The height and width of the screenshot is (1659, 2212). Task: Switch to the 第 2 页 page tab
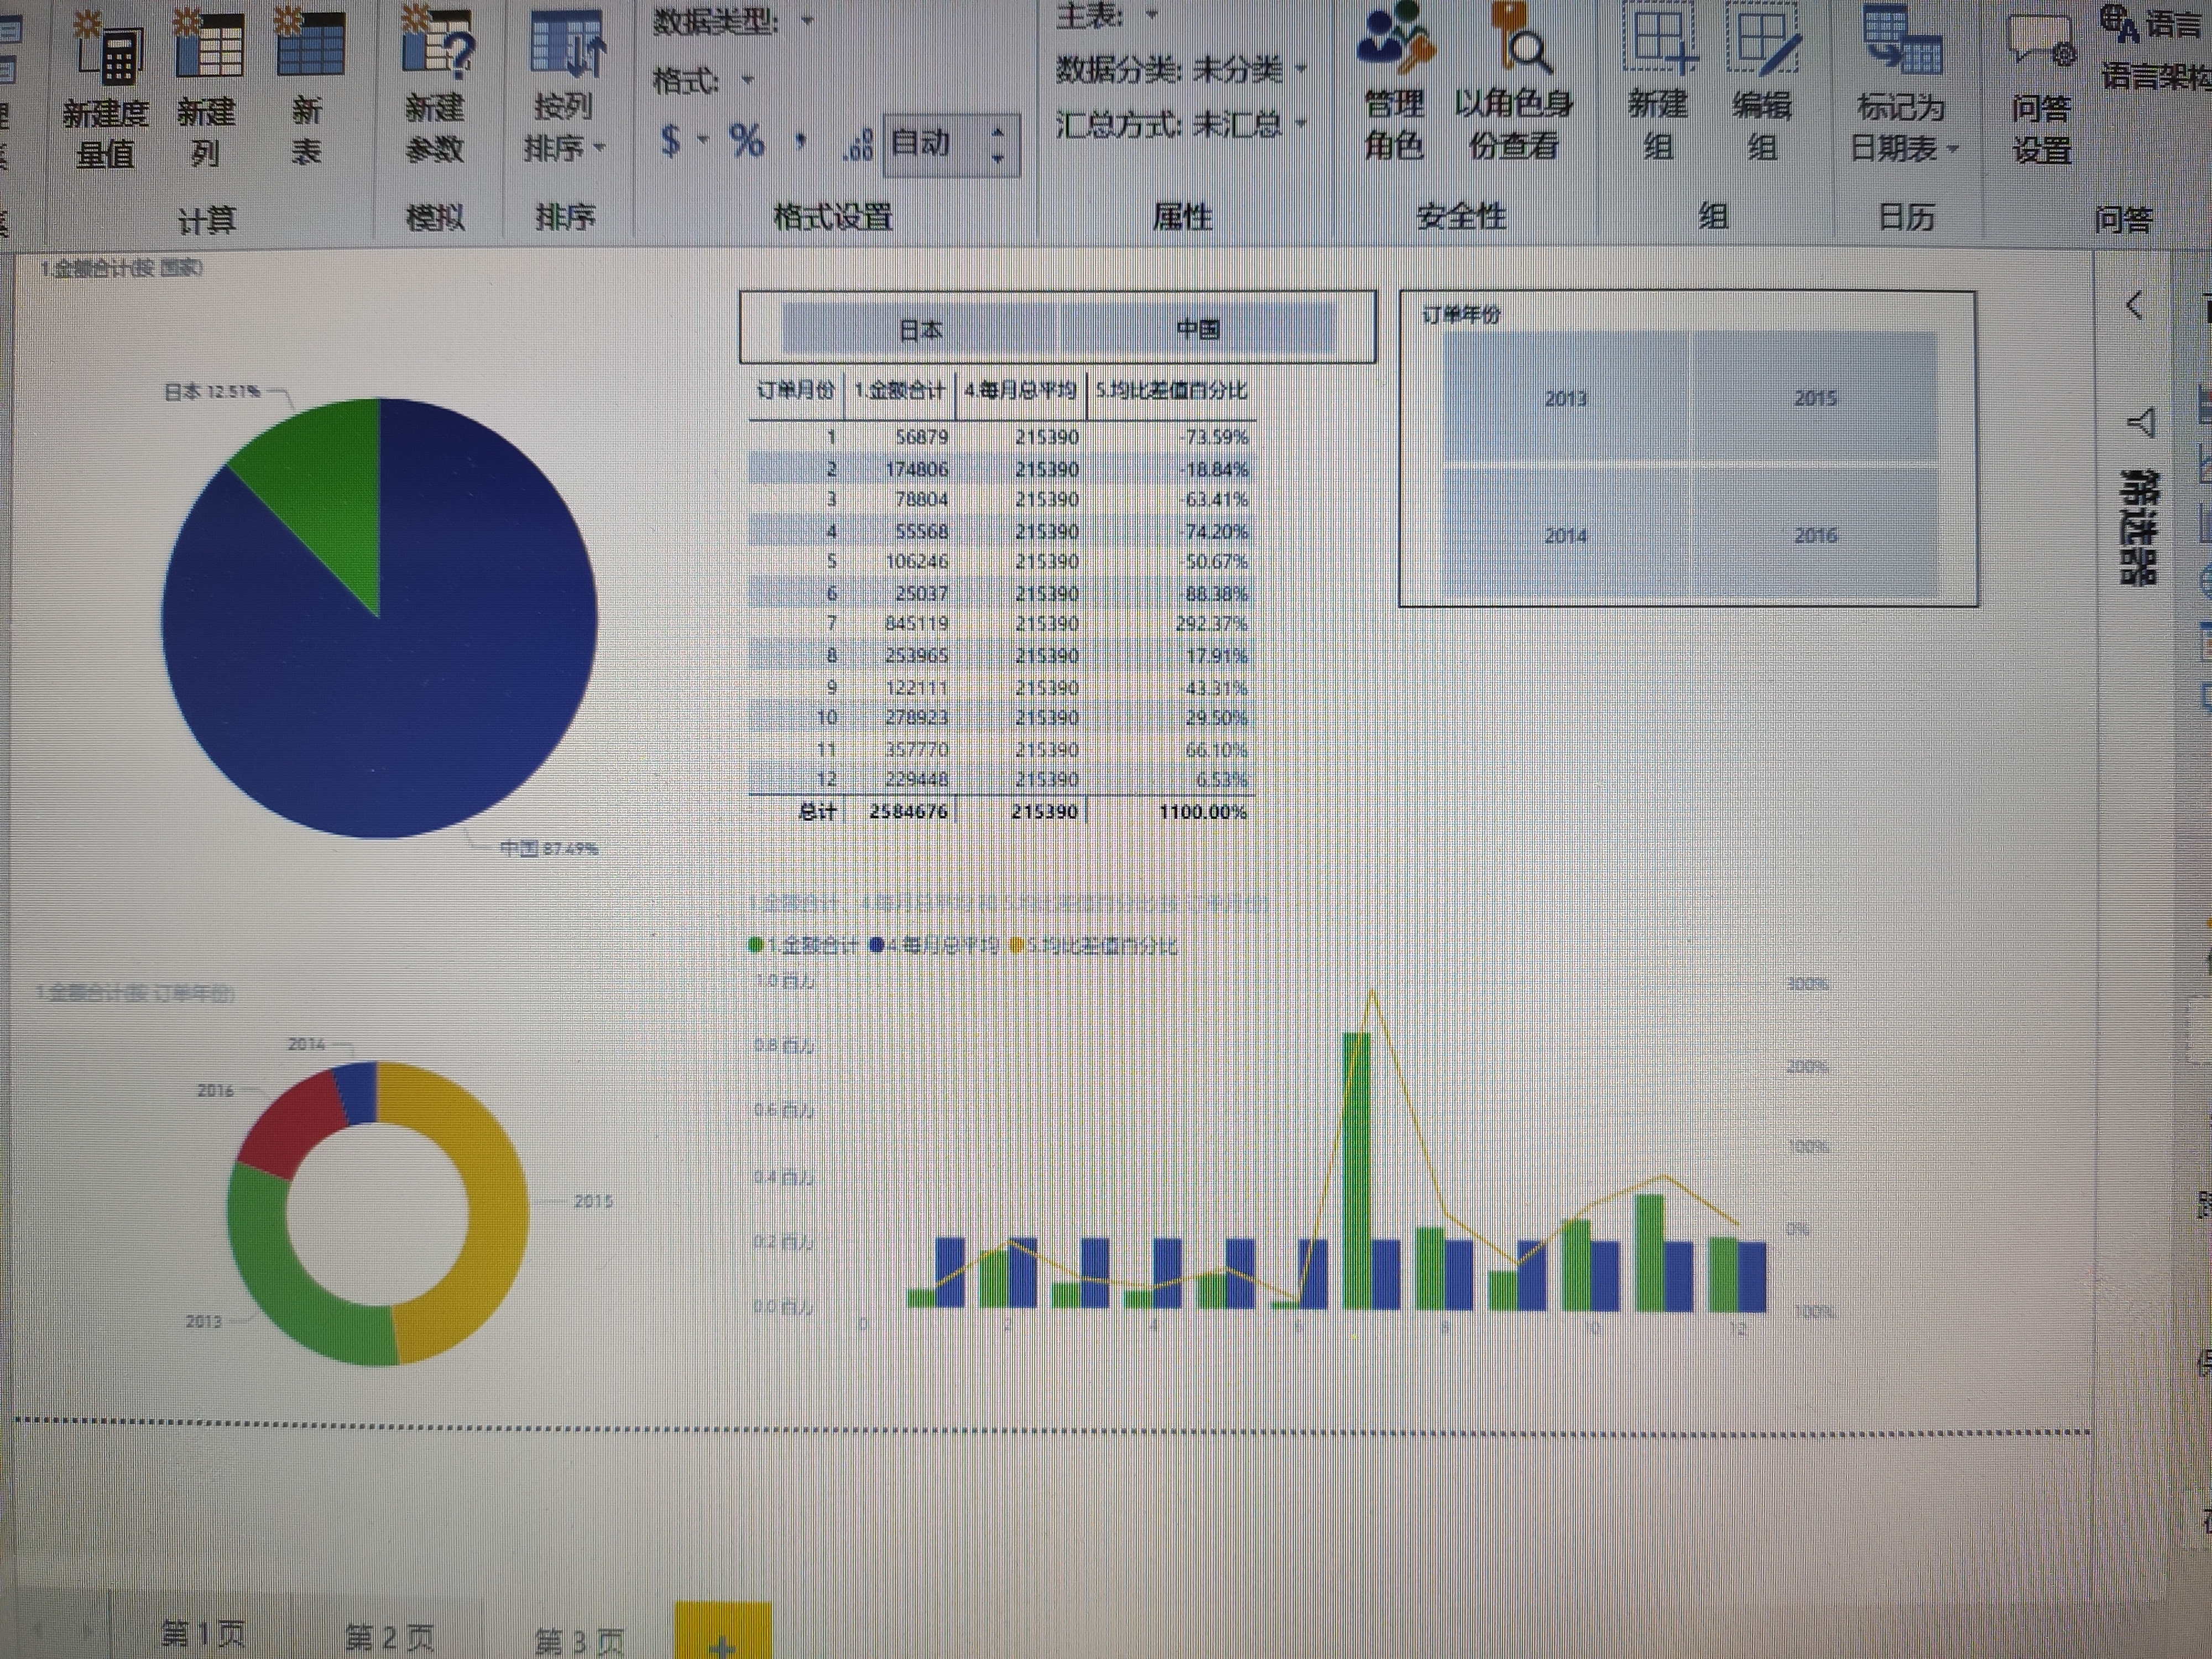coord(390,1636)
